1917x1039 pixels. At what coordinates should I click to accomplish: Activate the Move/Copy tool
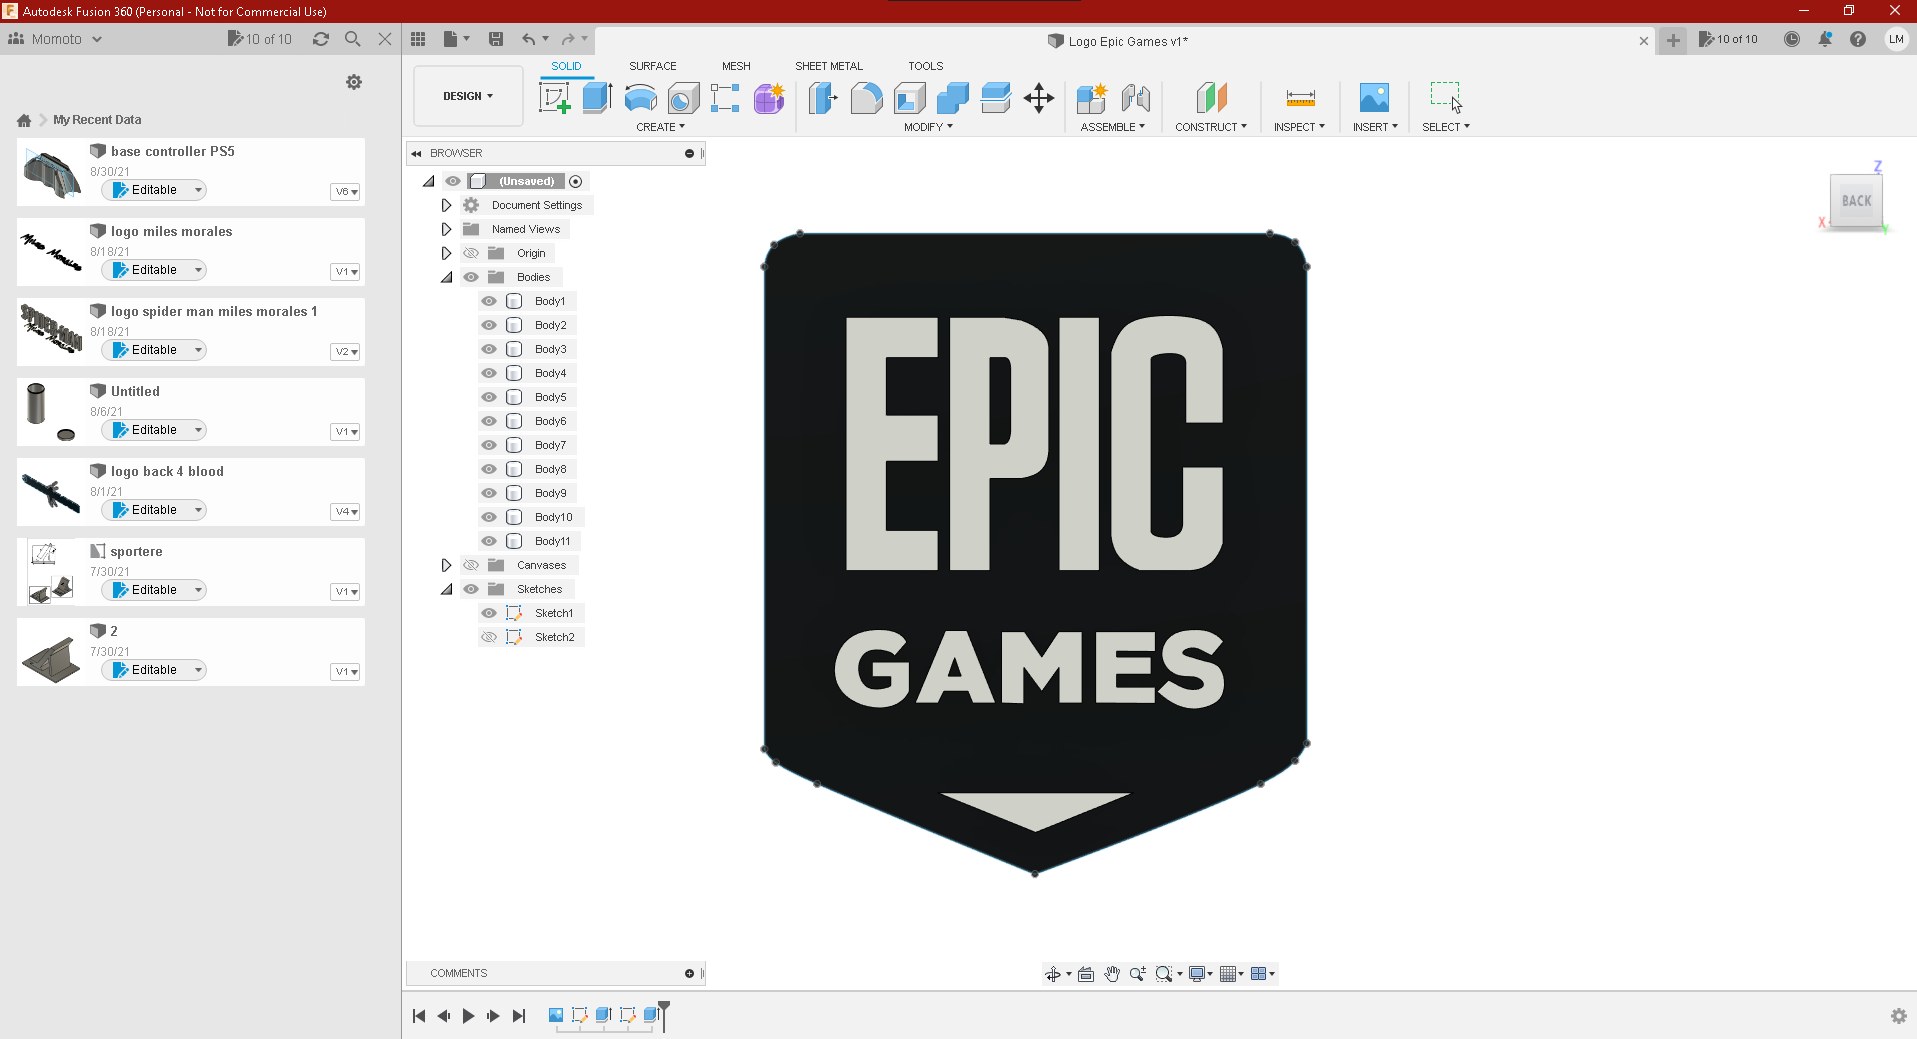[x=1039, y=98]
